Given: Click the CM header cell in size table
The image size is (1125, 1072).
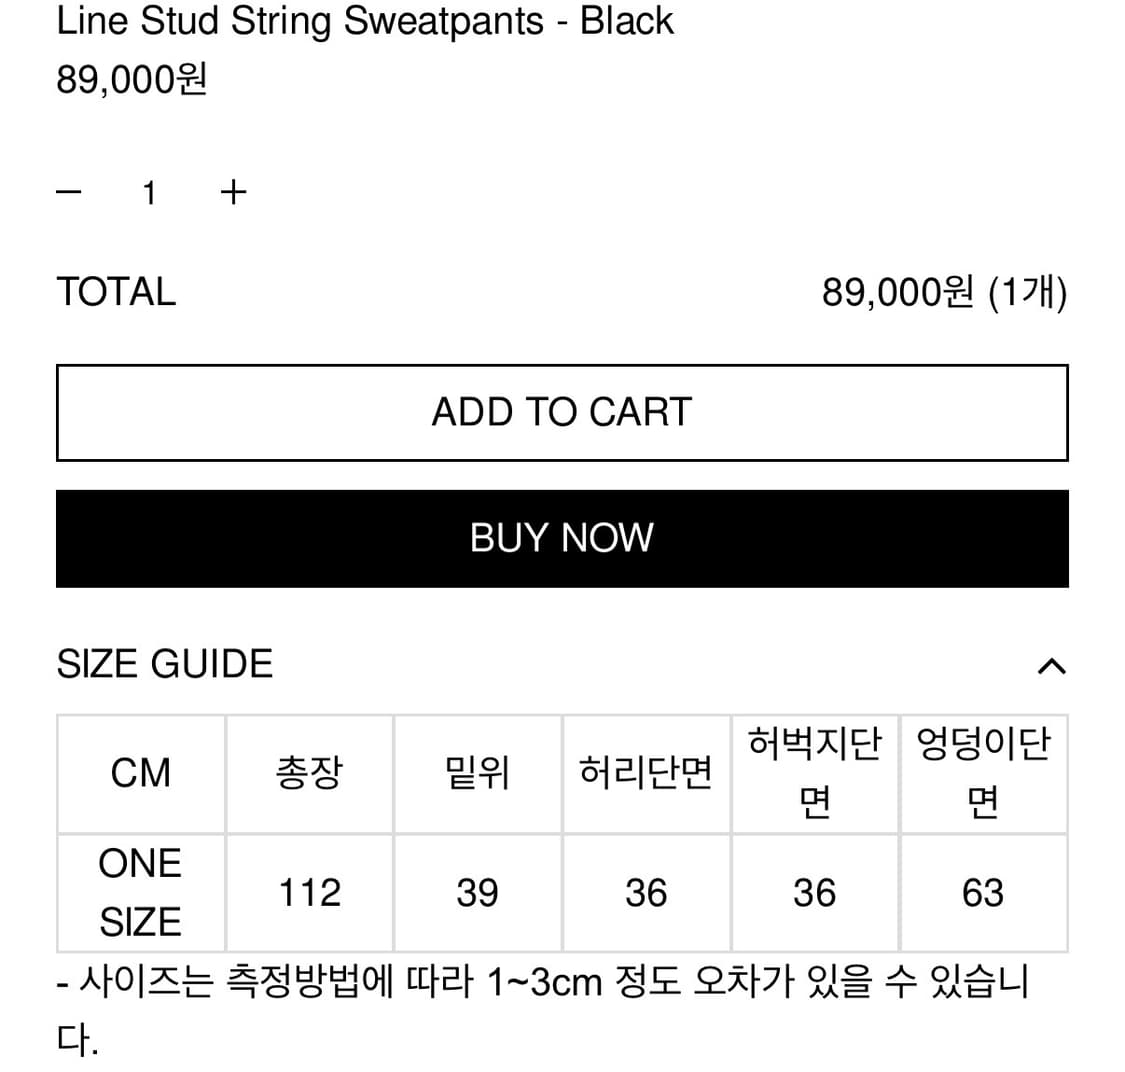Looking at the screenshot, I should tap(140, 773).
